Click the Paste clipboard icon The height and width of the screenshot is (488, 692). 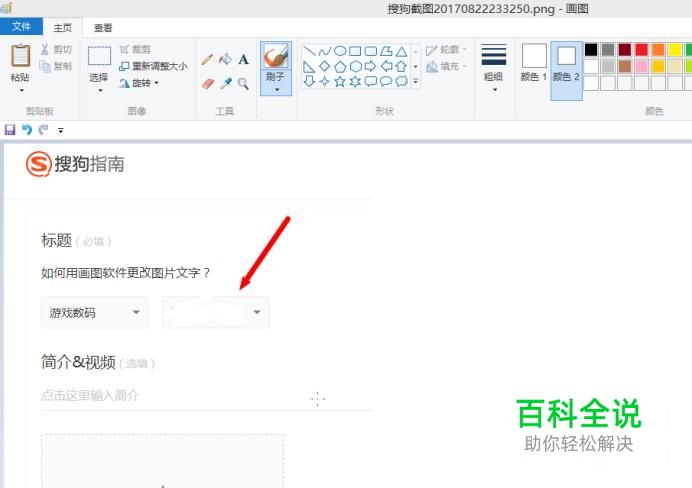(x=20, y=56)
